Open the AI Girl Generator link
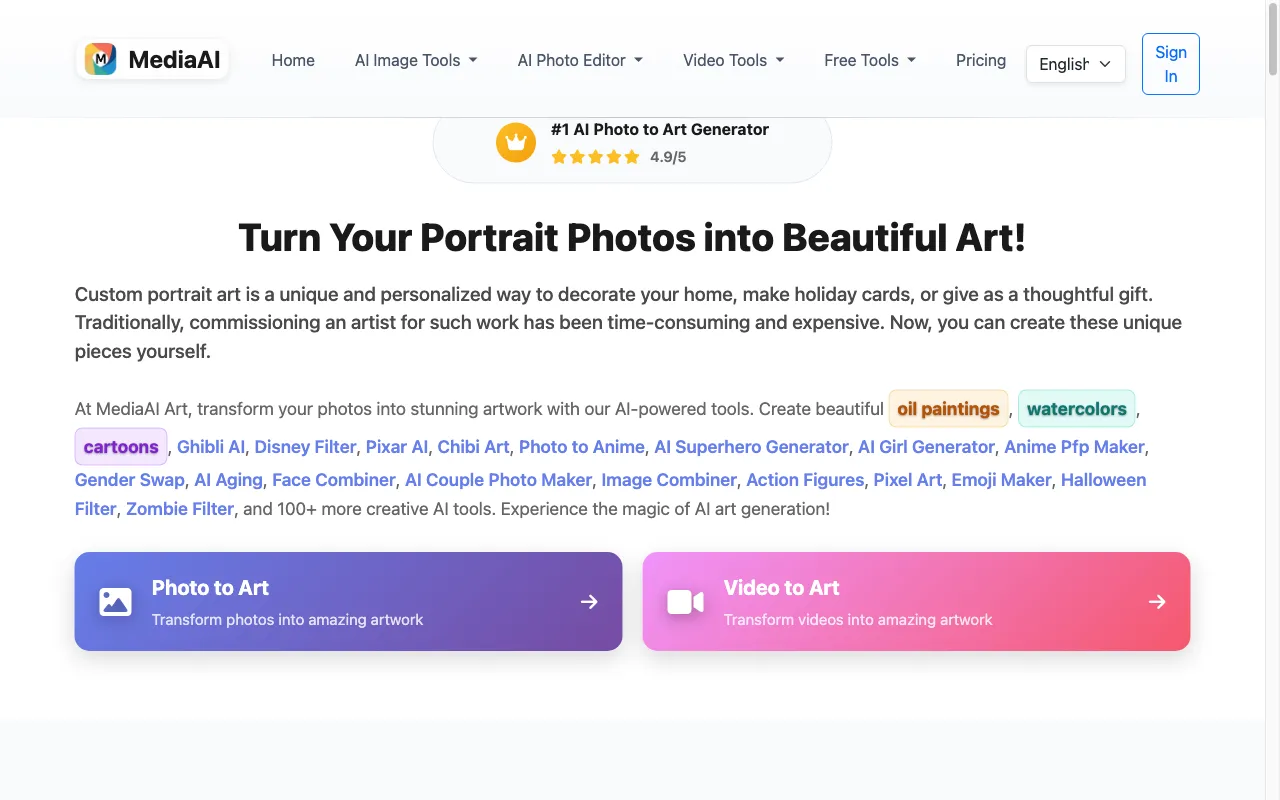This screenshot has height=800, width=1280. (x=926, y=447)
